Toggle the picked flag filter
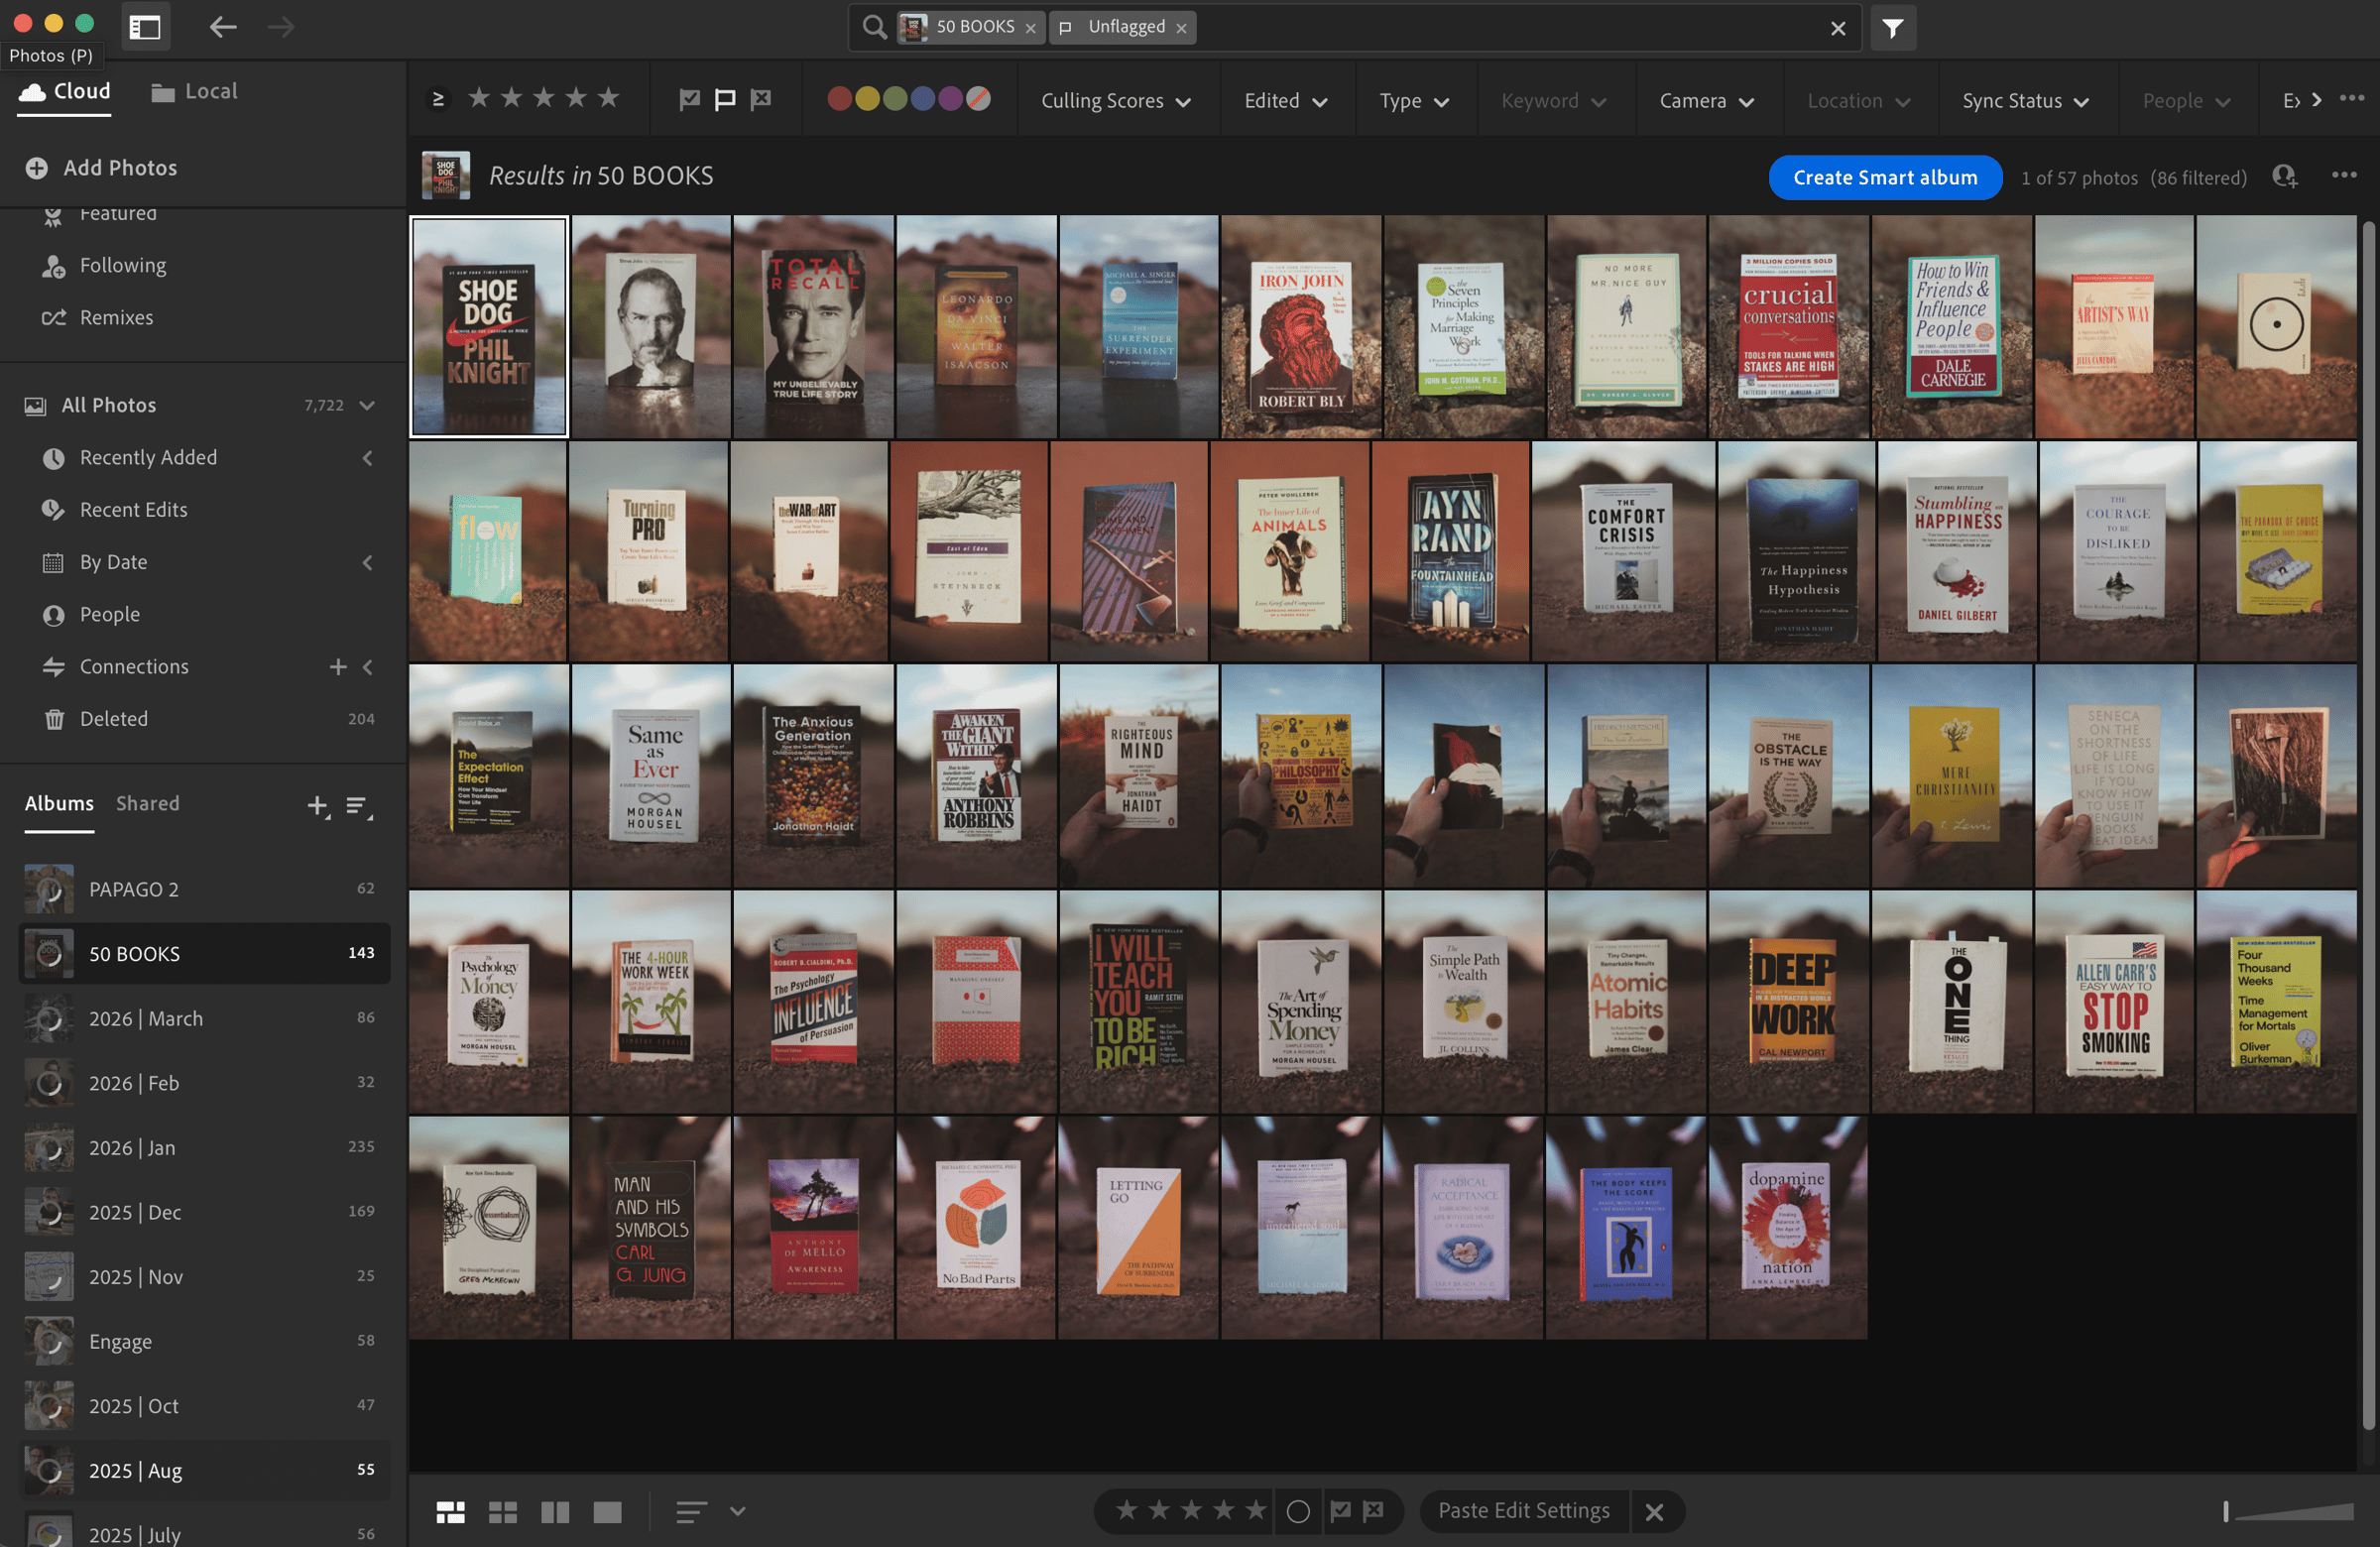The height and width of the screenshot is (1547, 2380). tap(689, 99)
